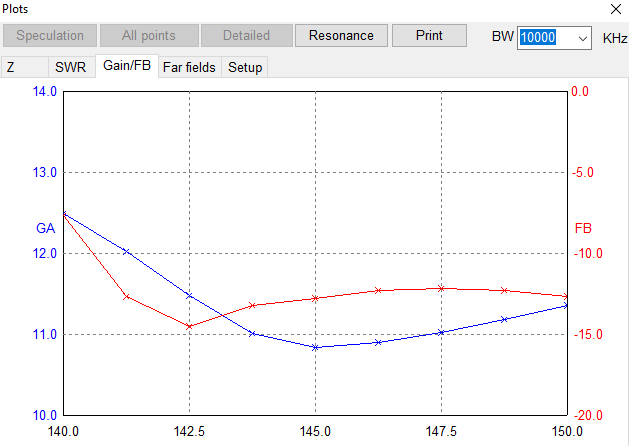Click the red FB axis label
This screenshot has height=446, width=629.
[x=583, y=228]
